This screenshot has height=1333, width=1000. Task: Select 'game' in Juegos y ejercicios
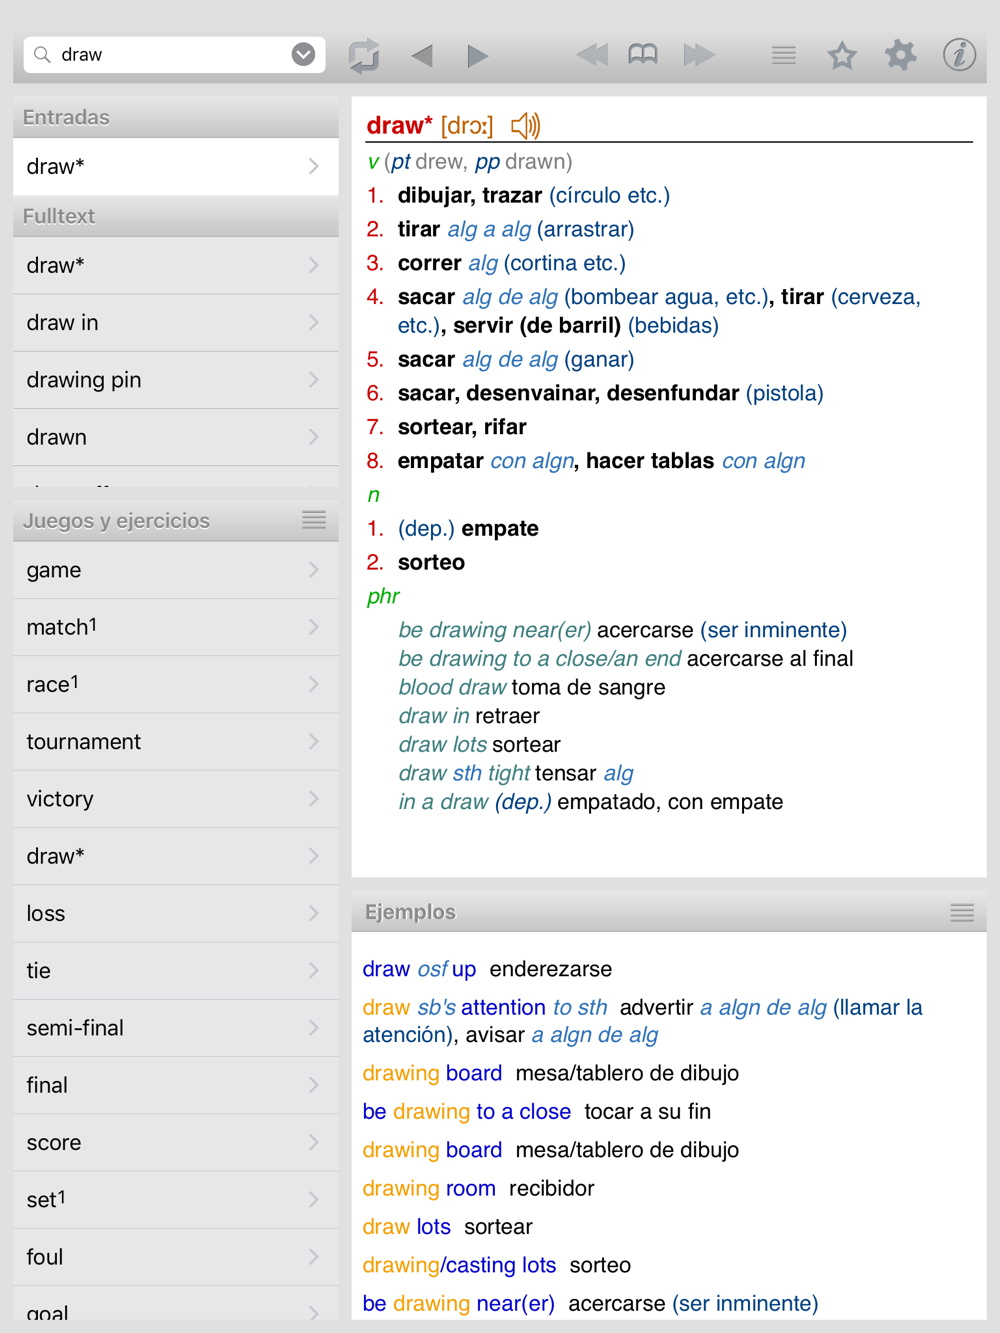click(x=176, y=570)
